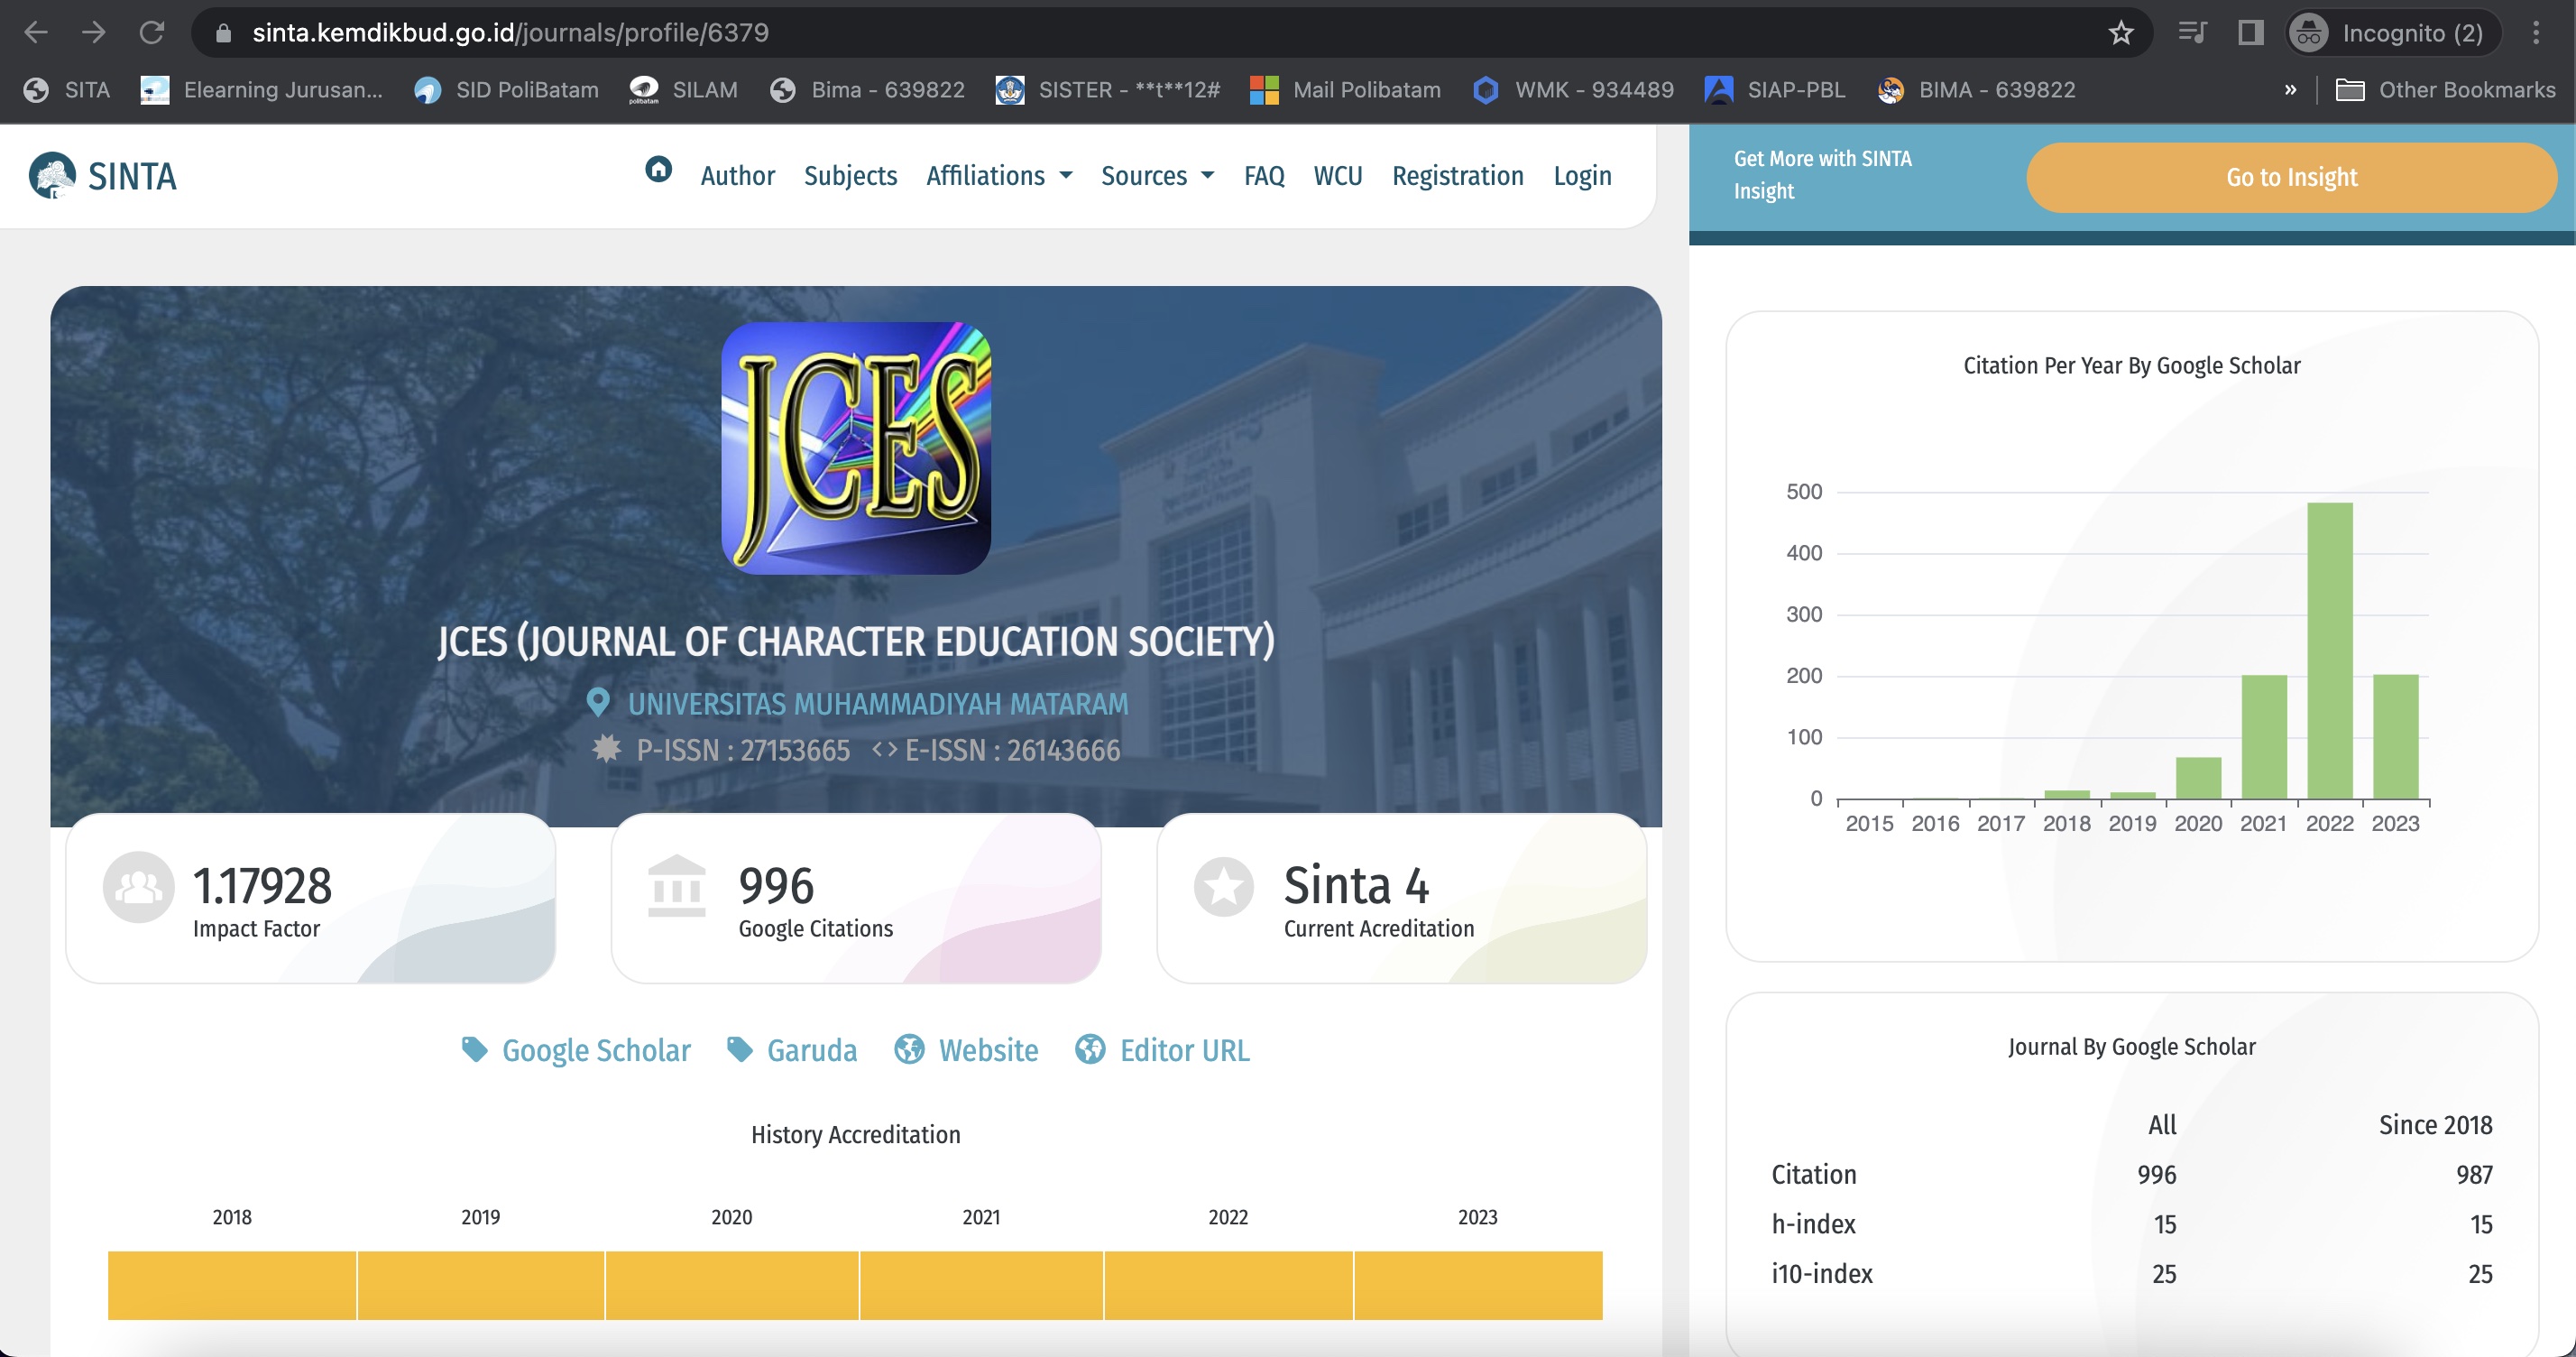Image resolution: width=2576 pixels, height=1357 pixels.
Task: Click the Go to Insight button
Action: (2291, 177)
